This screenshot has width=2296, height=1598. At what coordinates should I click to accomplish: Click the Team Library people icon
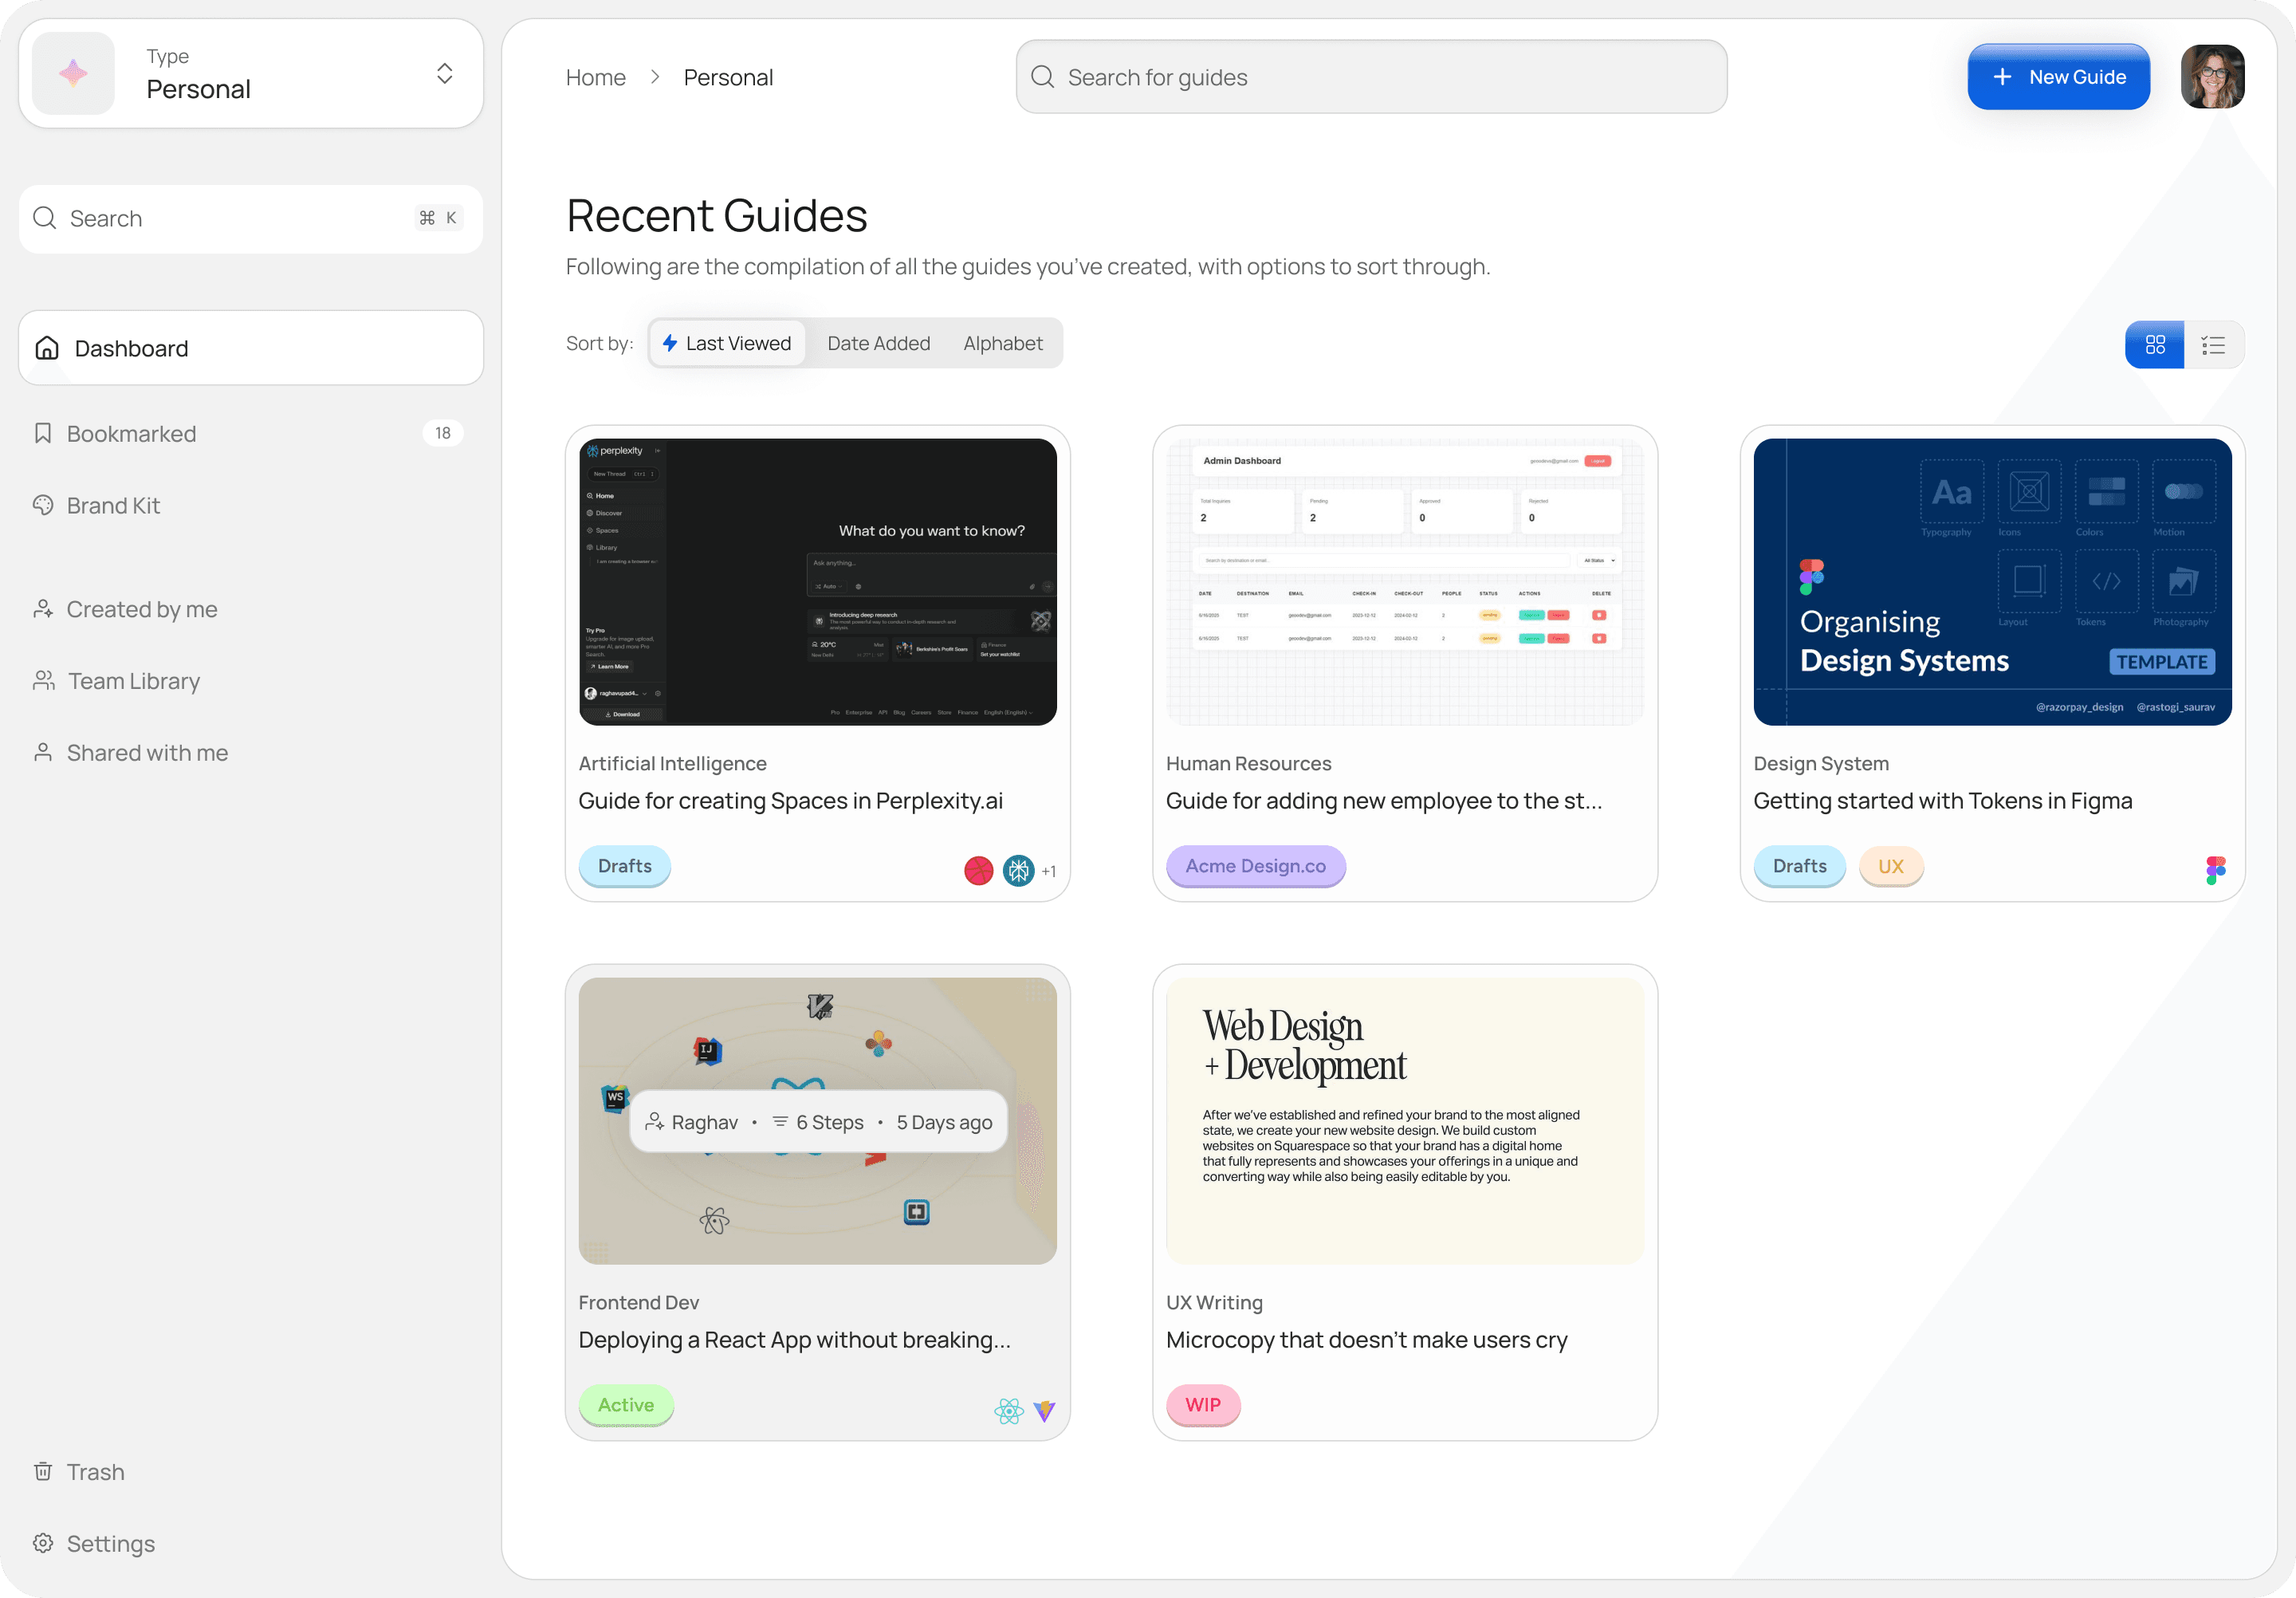pos(43,681)
